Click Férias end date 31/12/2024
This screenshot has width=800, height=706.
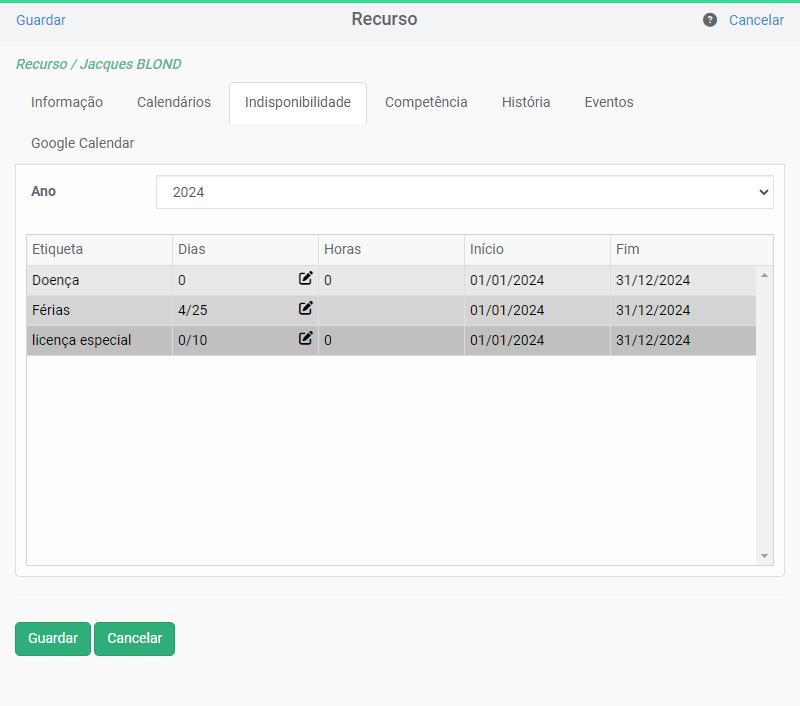653,310
